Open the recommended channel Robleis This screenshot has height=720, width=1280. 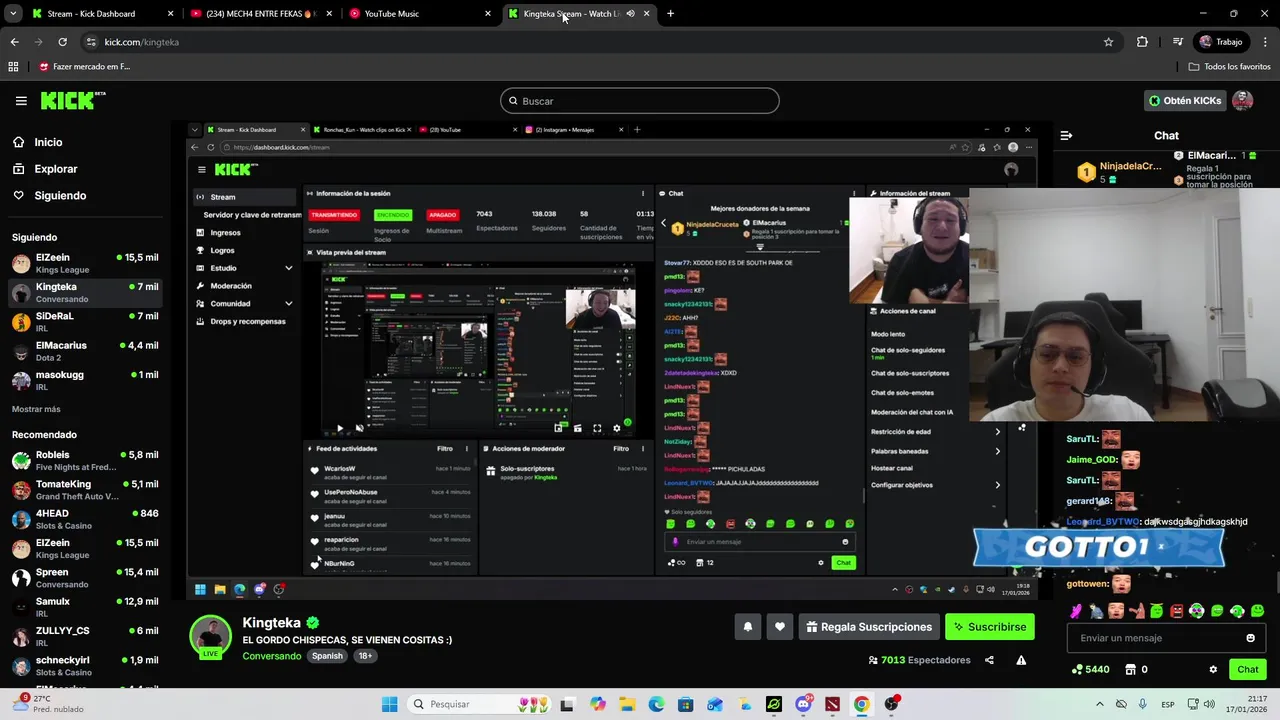point(84,460)
